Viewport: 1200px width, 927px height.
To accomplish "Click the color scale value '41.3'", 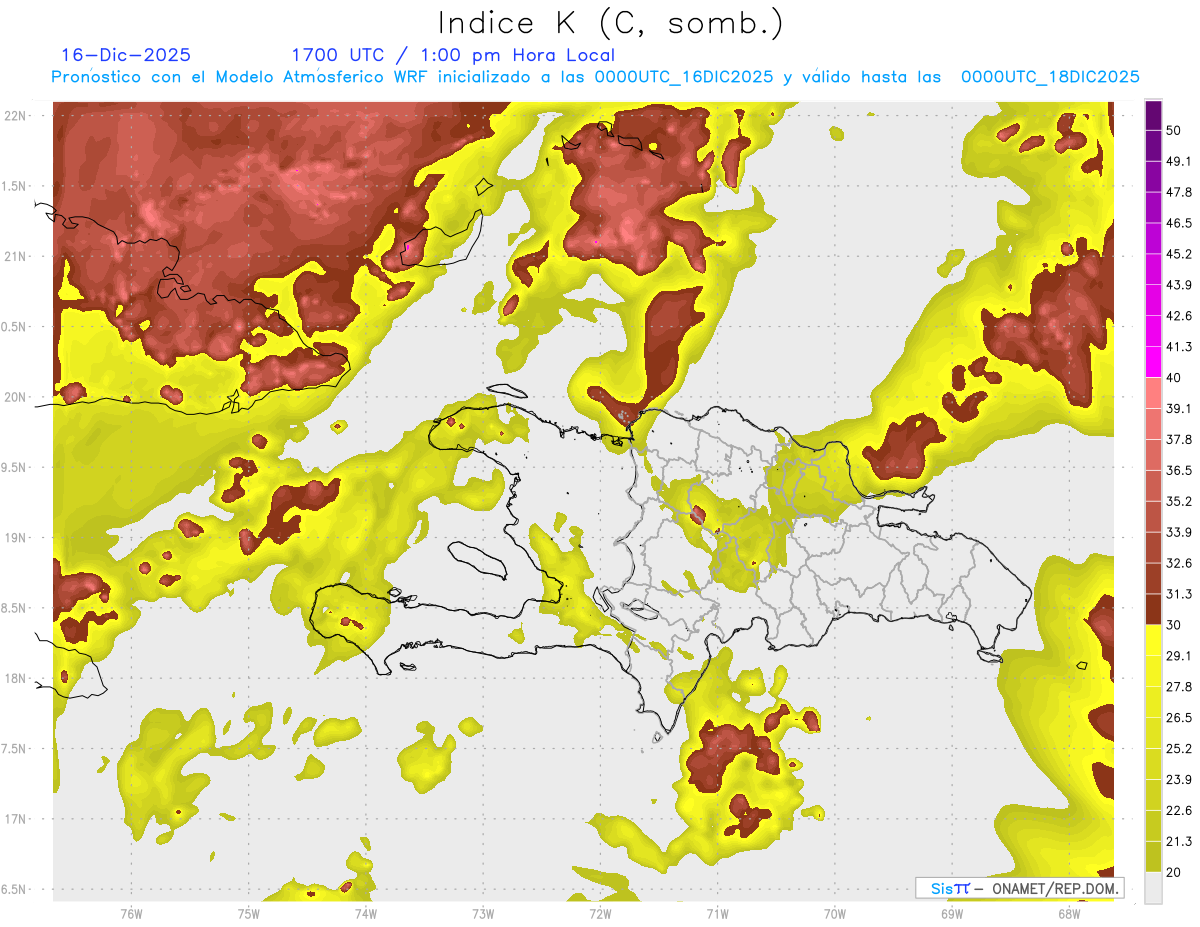I will pos(1179,347).
